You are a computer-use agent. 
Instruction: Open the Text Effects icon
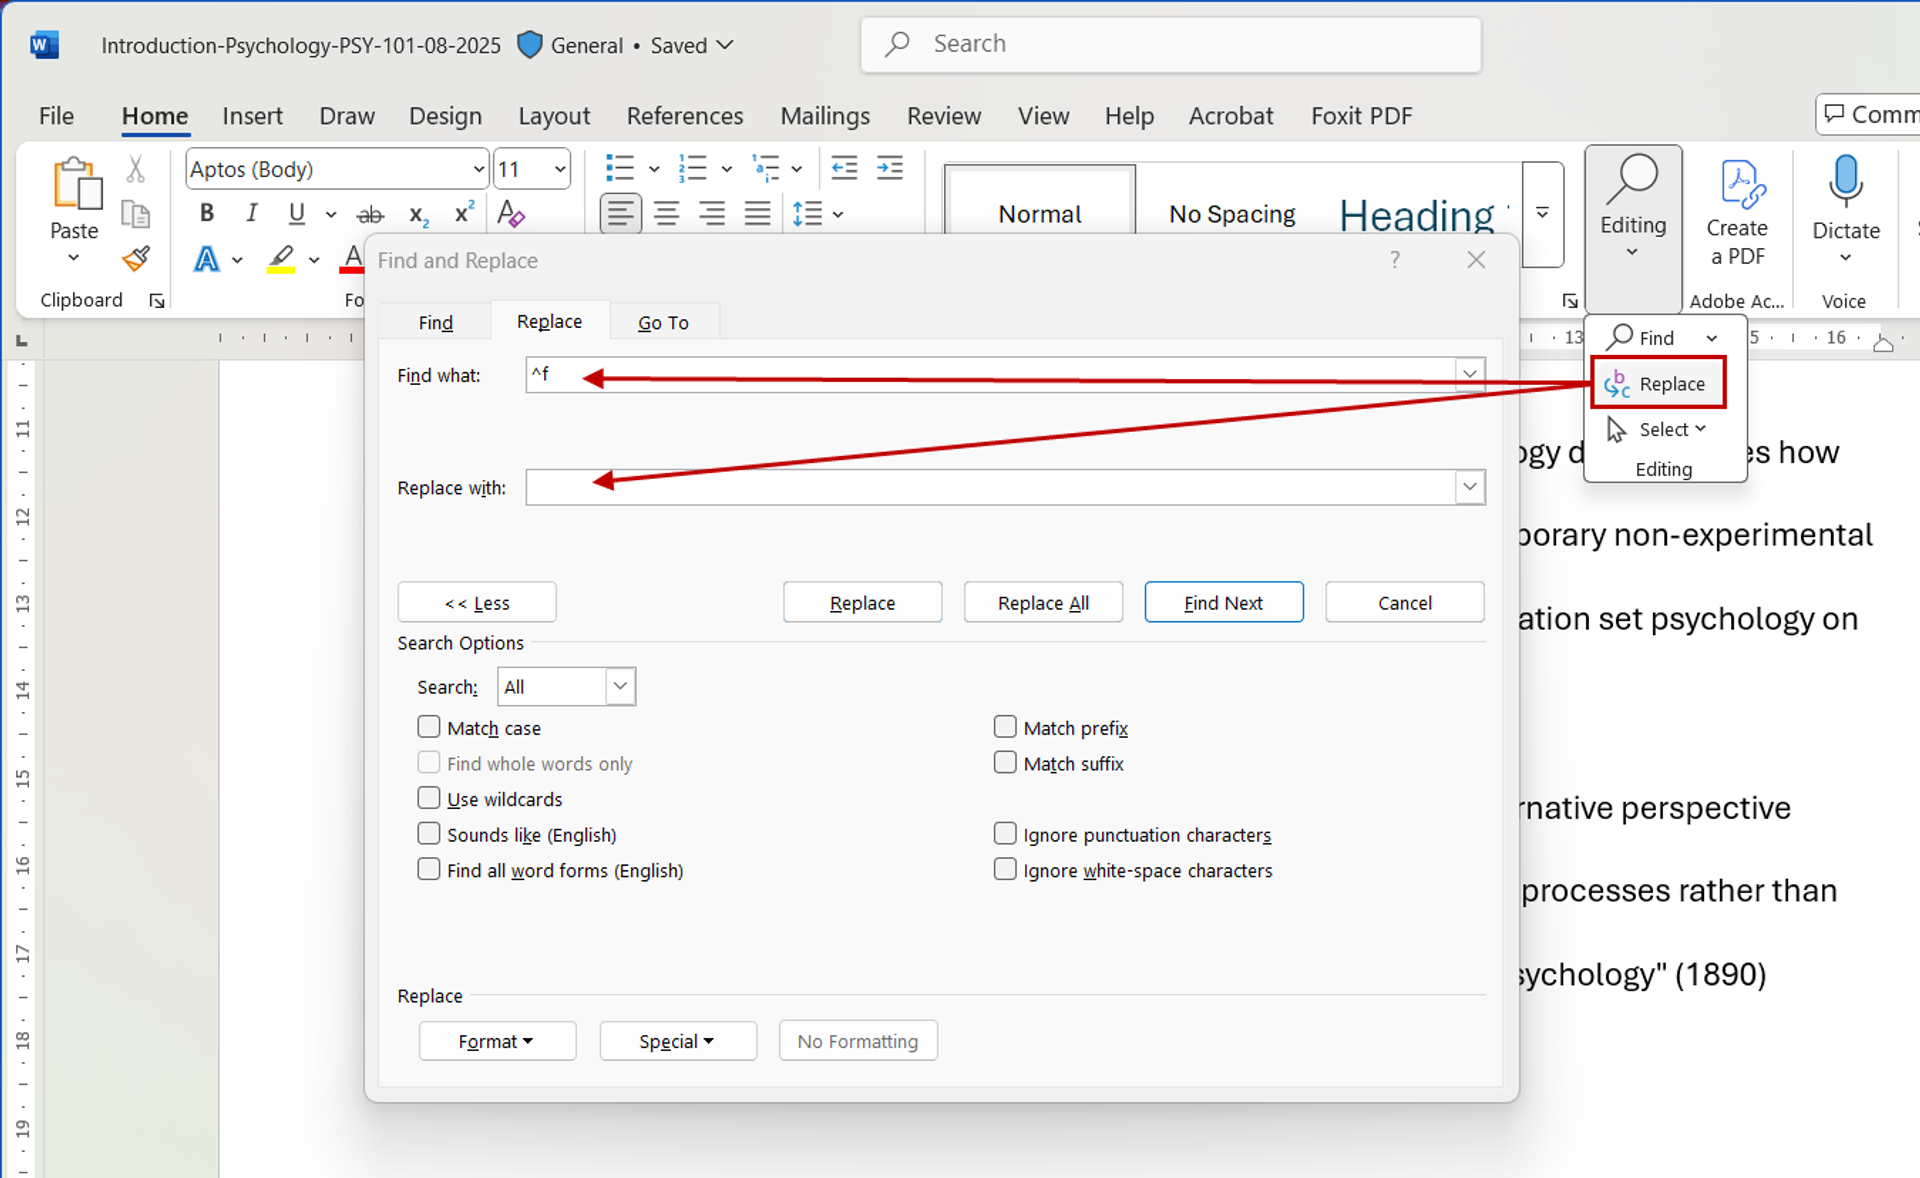(x=206, y=260)
